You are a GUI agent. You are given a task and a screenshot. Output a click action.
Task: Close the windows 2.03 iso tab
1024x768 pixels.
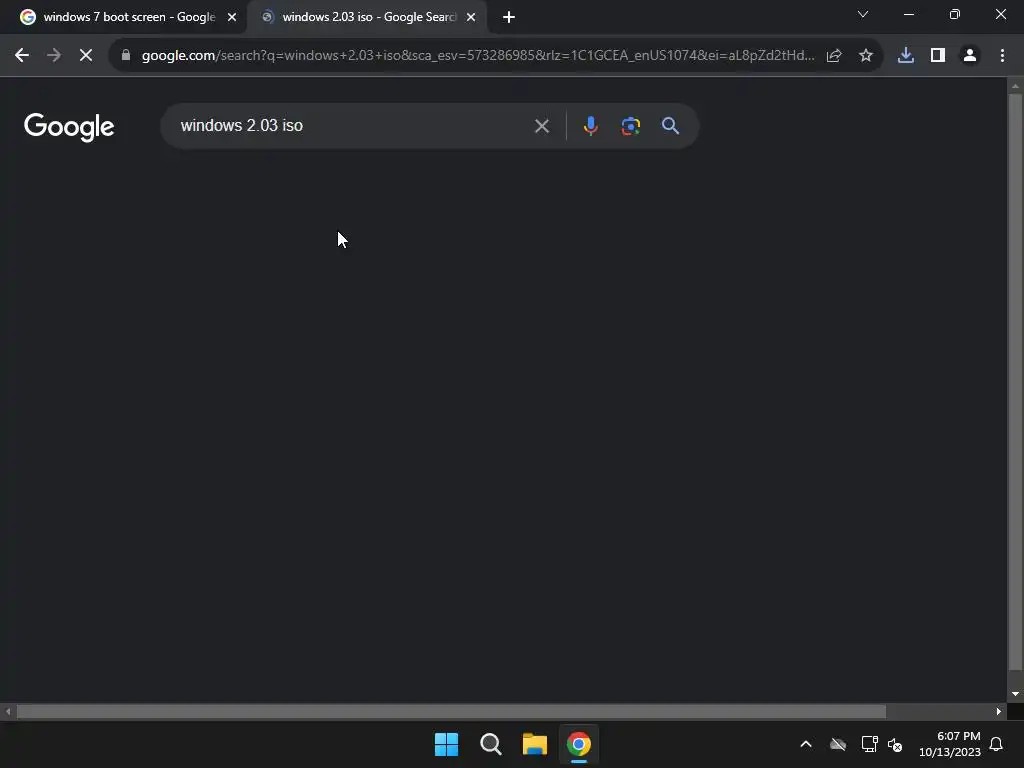point(471,18)
